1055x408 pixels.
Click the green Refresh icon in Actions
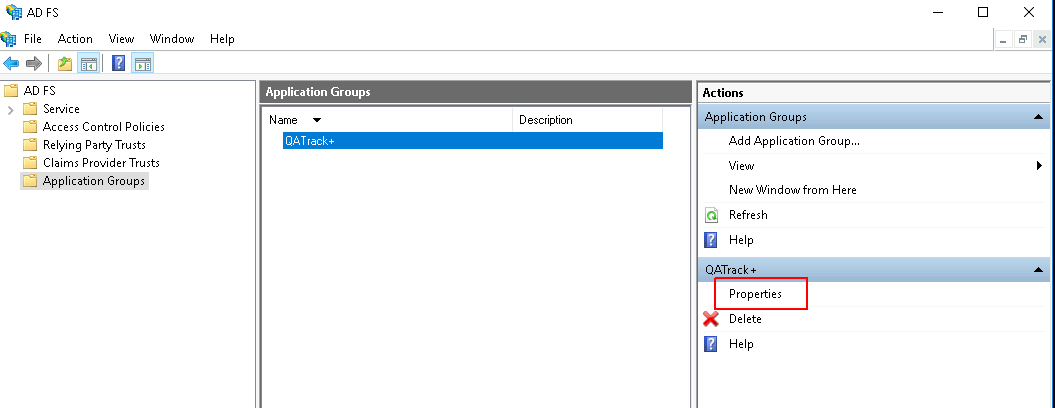click(x=711, y=215)
